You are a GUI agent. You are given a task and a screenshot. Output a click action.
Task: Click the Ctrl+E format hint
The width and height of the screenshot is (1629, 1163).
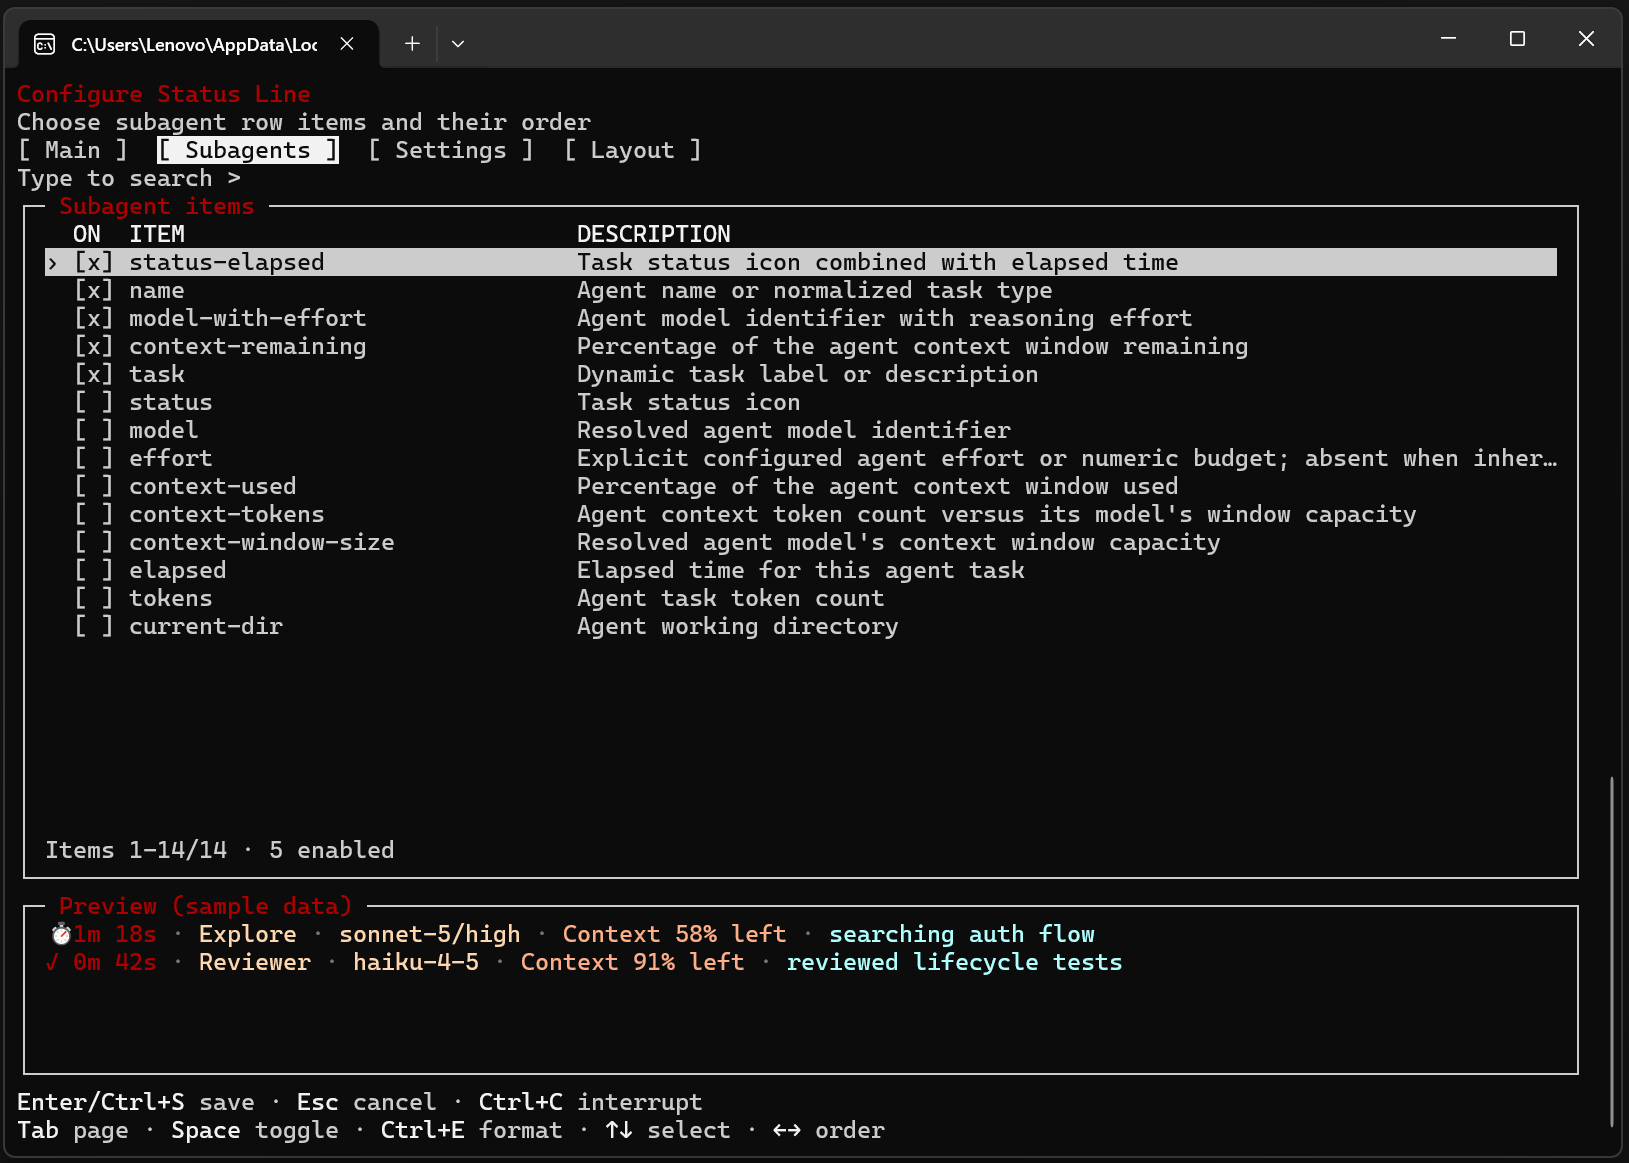472,1130
